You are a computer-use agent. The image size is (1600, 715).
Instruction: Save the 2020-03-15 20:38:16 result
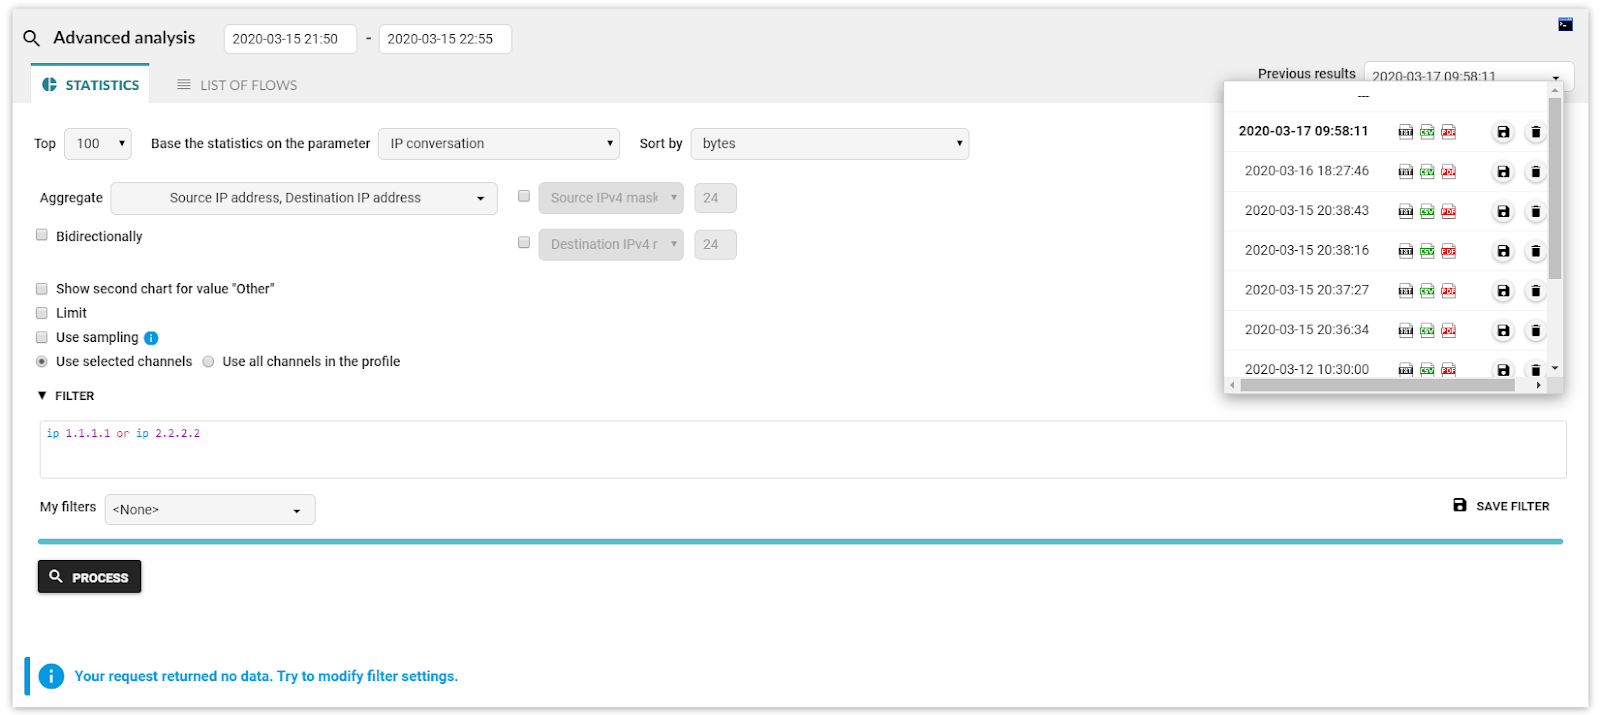pyautogui.click(x=1502, y=251)
